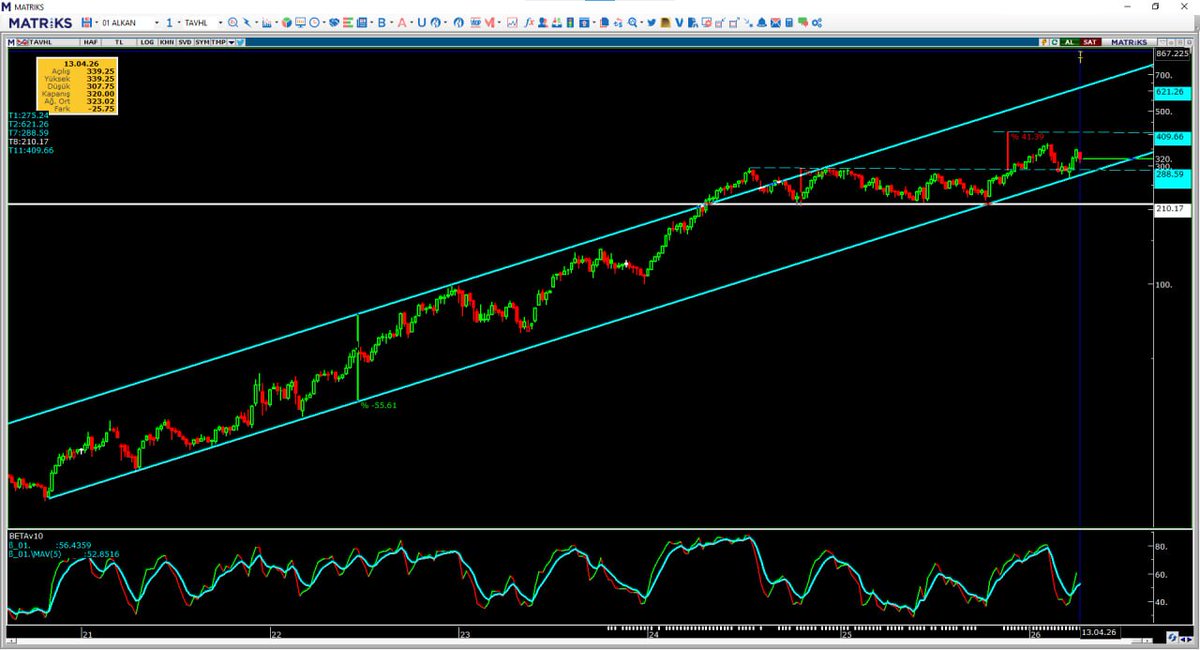The width and height of the screenshot is (1200, 650).
Task: Toggle the TMP chart button
Action: click(218, 42)
